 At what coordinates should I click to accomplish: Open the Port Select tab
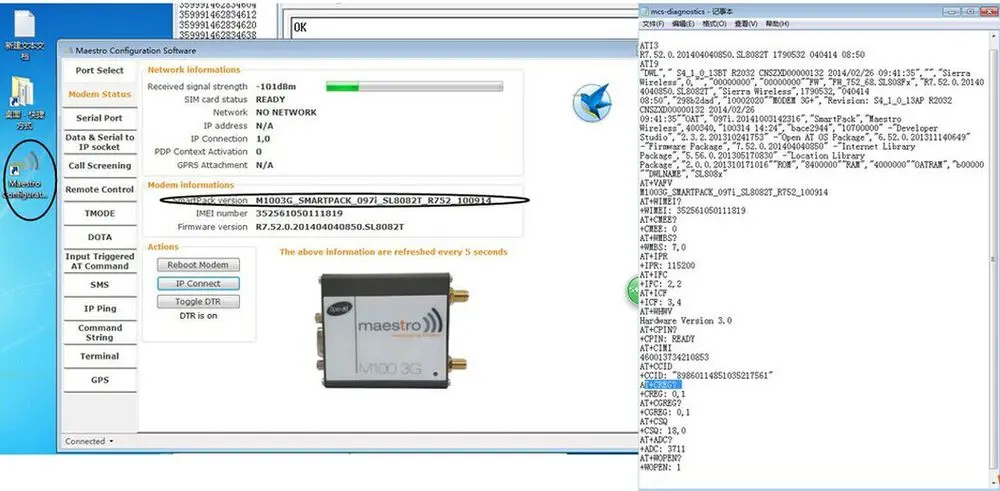[x=99, y=70]
